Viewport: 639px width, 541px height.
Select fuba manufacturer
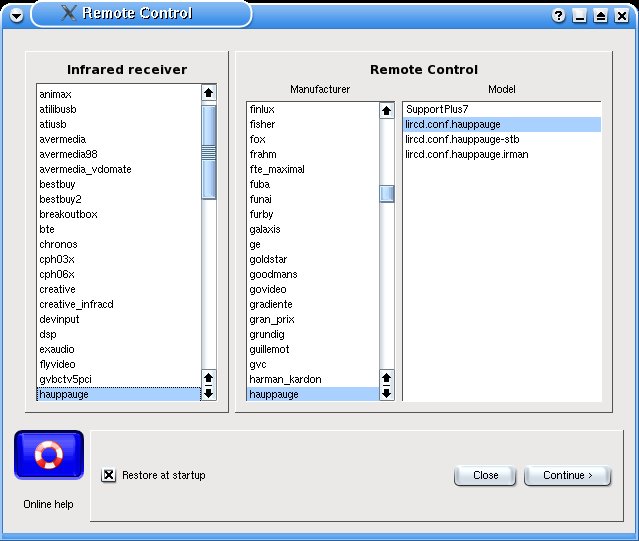pyautogui.click(x=313, y=184)
